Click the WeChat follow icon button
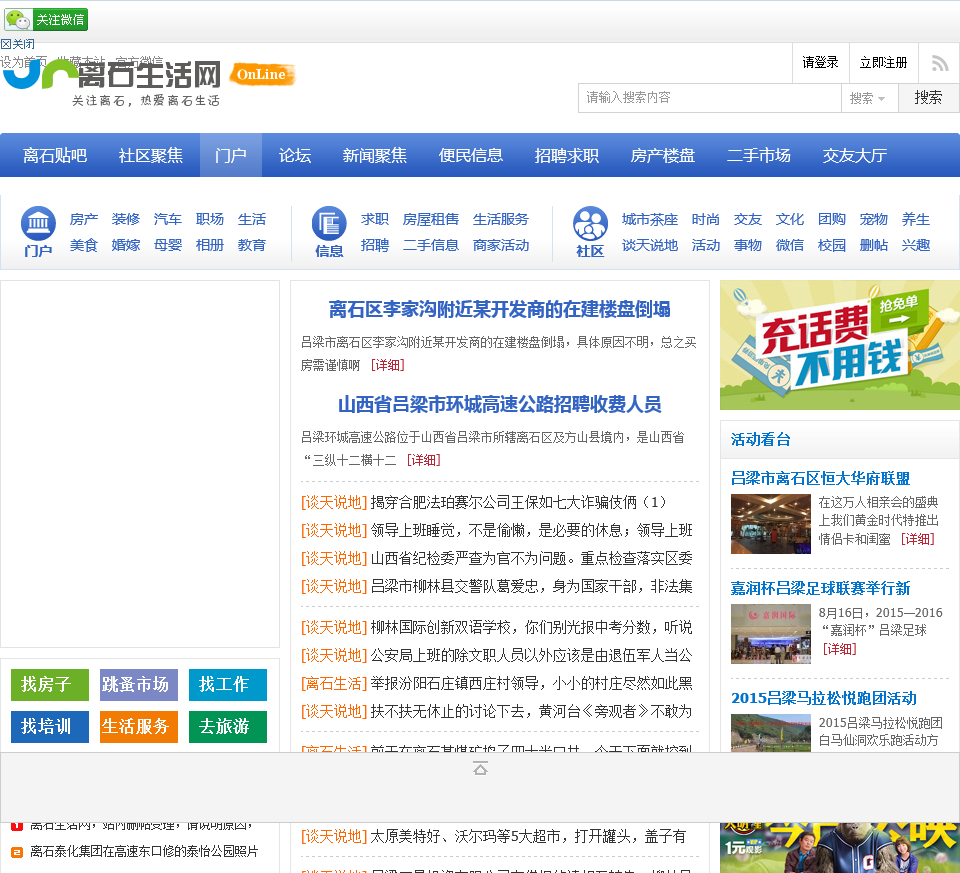The height and width of the screenshot is (873, 960). point(46,20)
